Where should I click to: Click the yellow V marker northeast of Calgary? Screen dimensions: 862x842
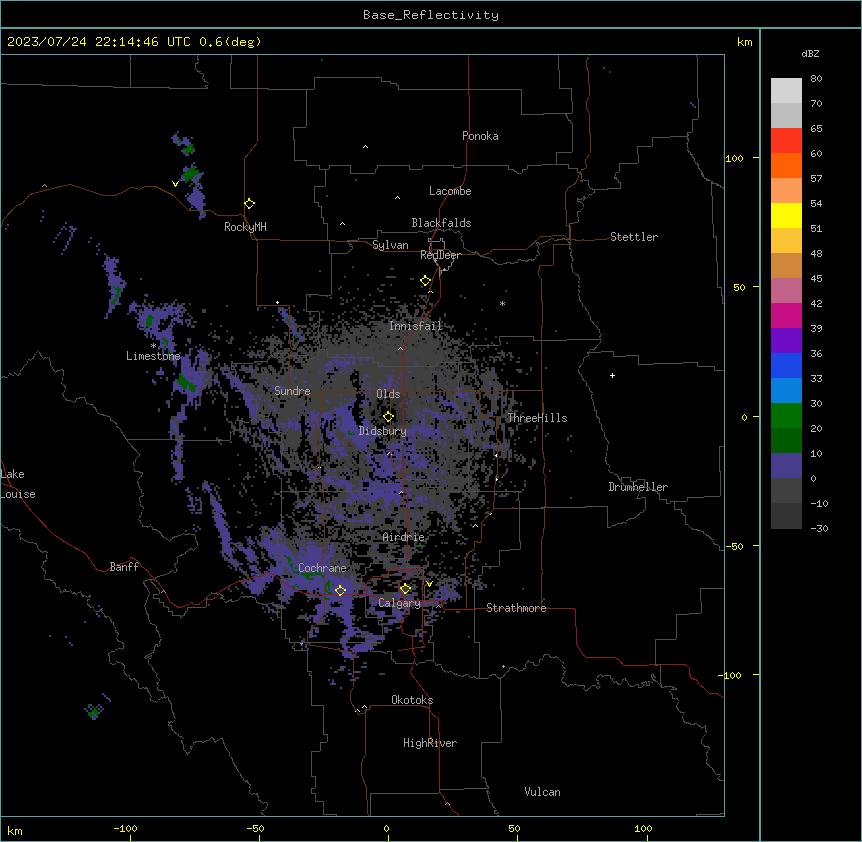(429, 584)
